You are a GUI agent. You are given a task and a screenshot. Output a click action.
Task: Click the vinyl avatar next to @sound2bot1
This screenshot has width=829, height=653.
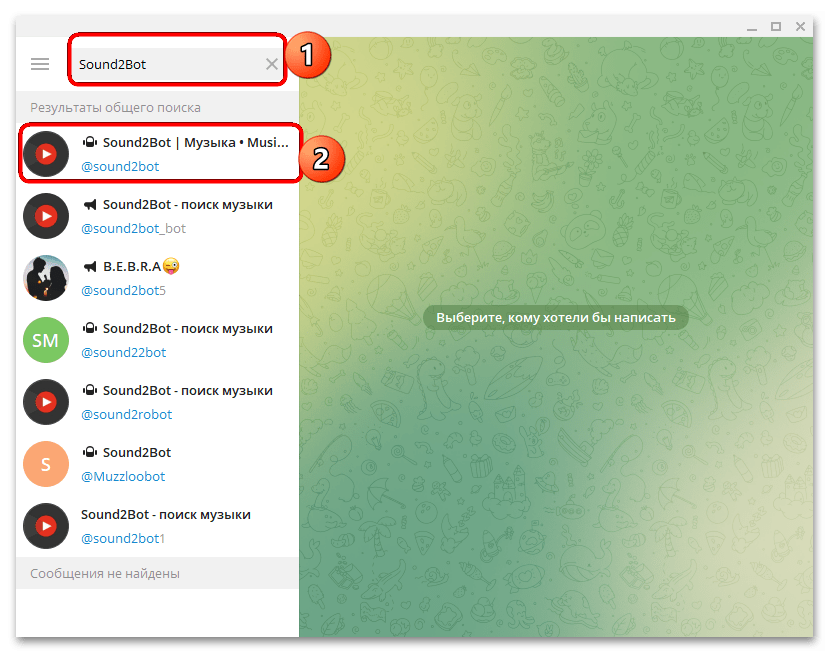pyautogui.click(x=46, y=526)
